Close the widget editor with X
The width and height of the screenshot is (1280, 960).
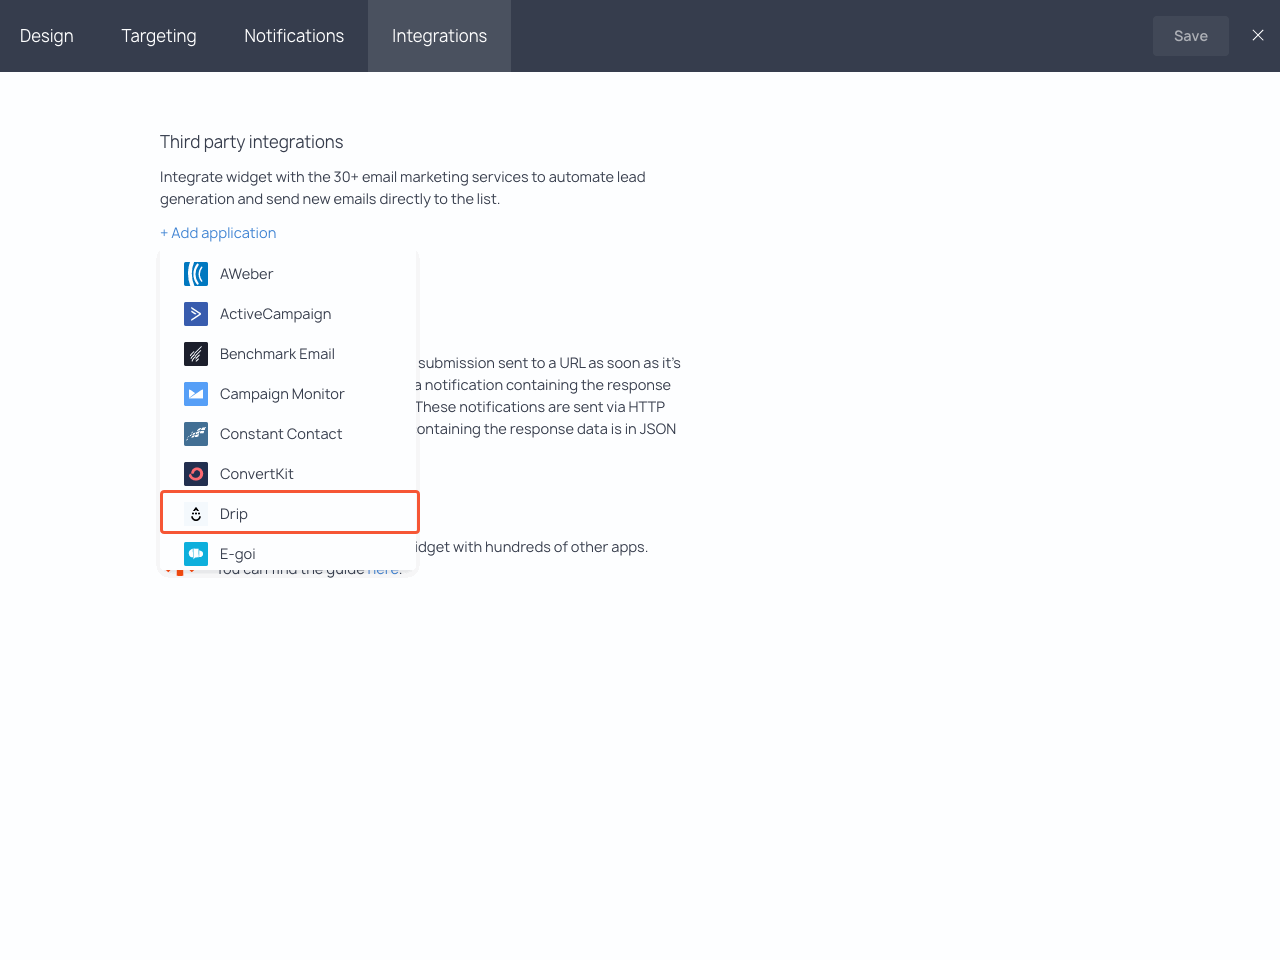pos(1258,35)
